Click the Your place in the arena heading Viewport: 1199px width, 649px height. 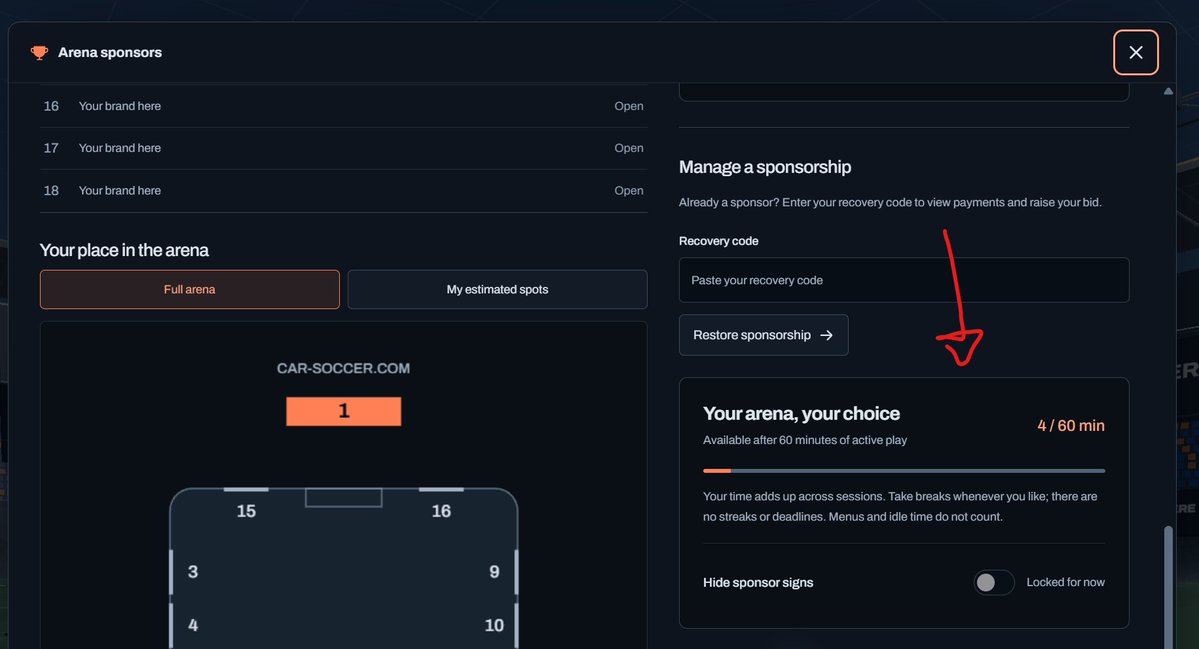[124, 250]
